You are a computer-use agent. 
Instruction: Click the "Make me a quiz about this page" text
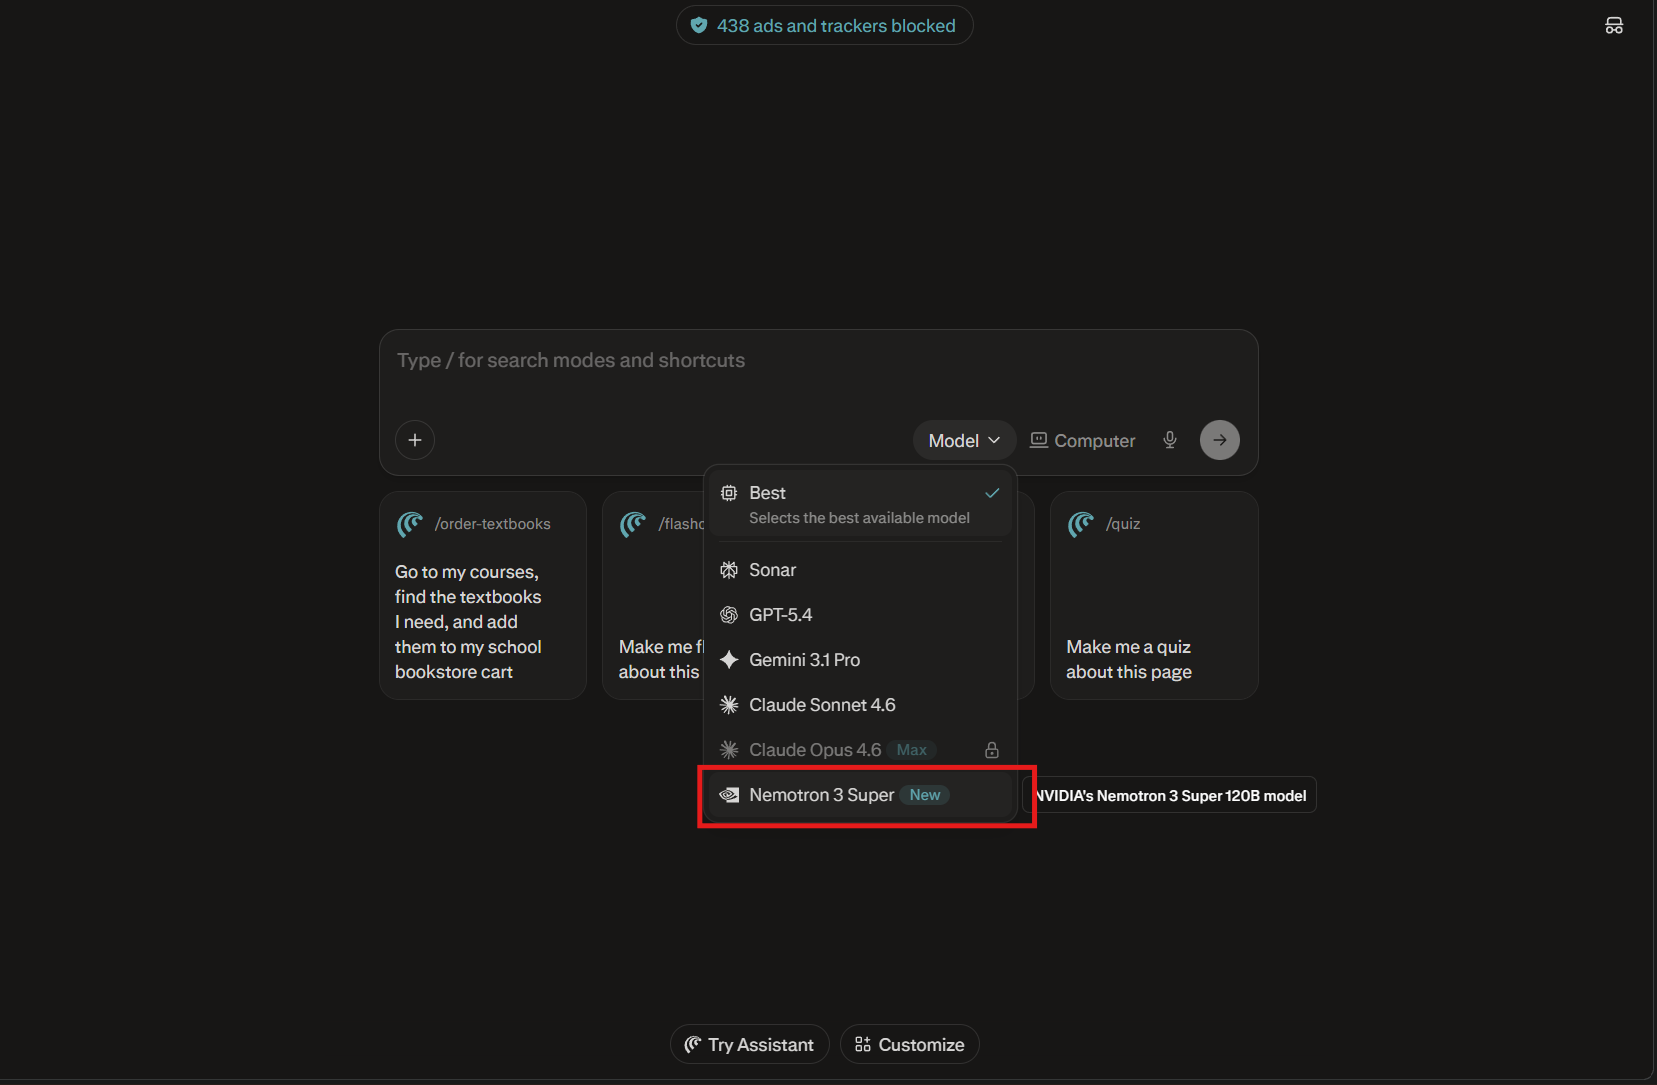tap(1129, 660)
